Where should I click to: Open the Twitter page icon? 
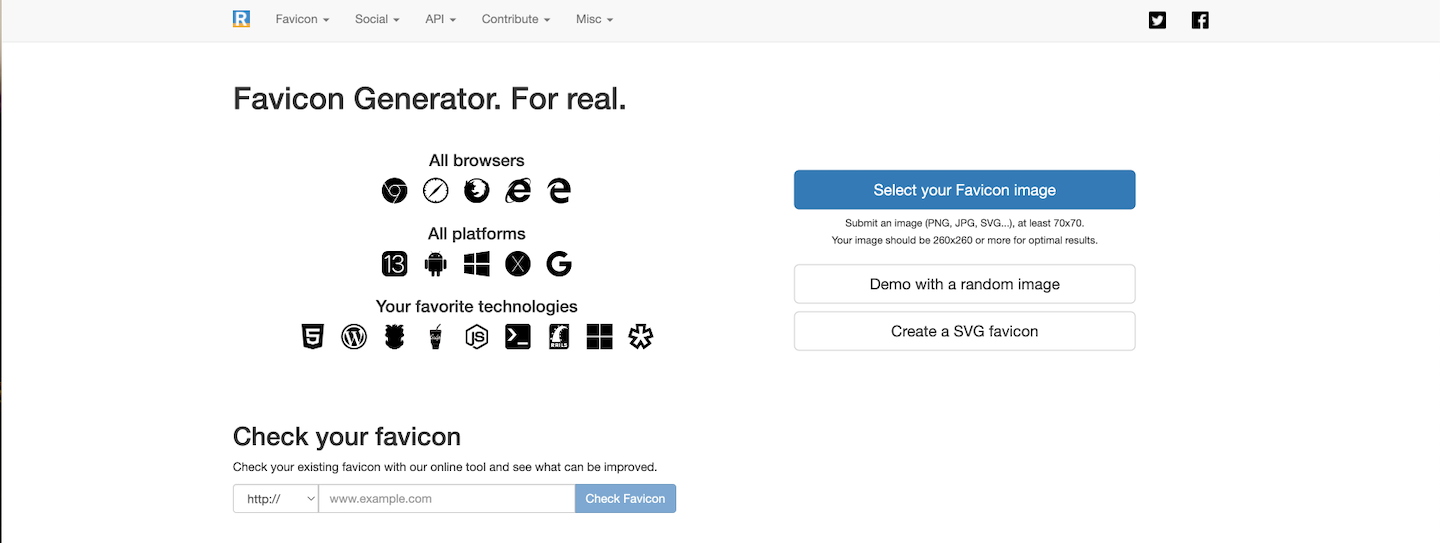coord(1157,20)
